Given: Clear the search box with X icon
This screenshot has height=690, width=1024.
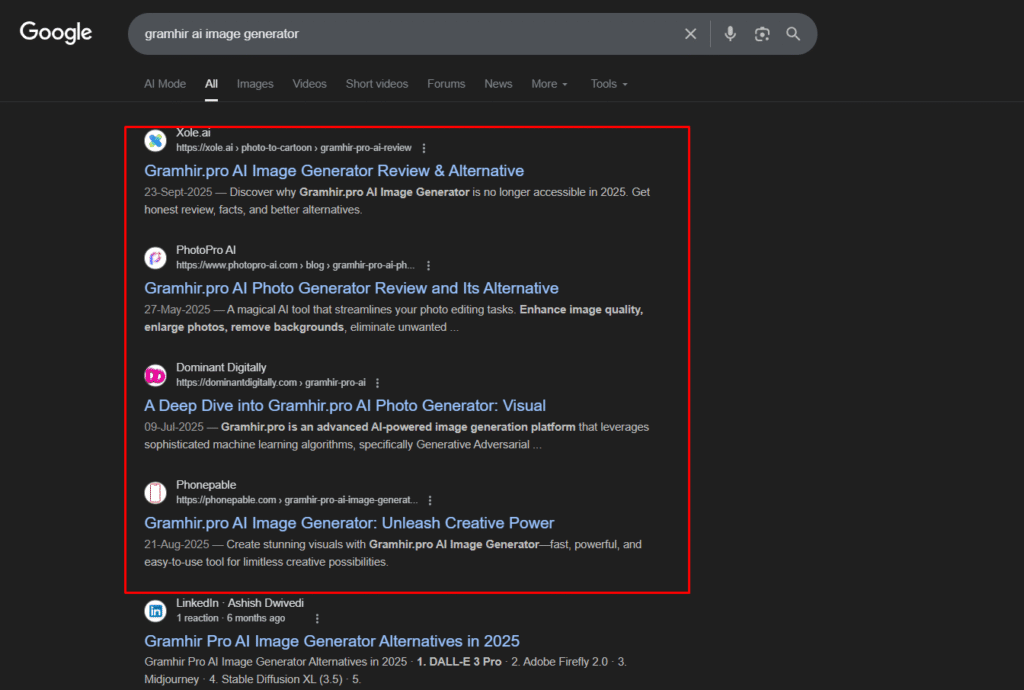Looking at the screenshot, I should tap(690, 34).
